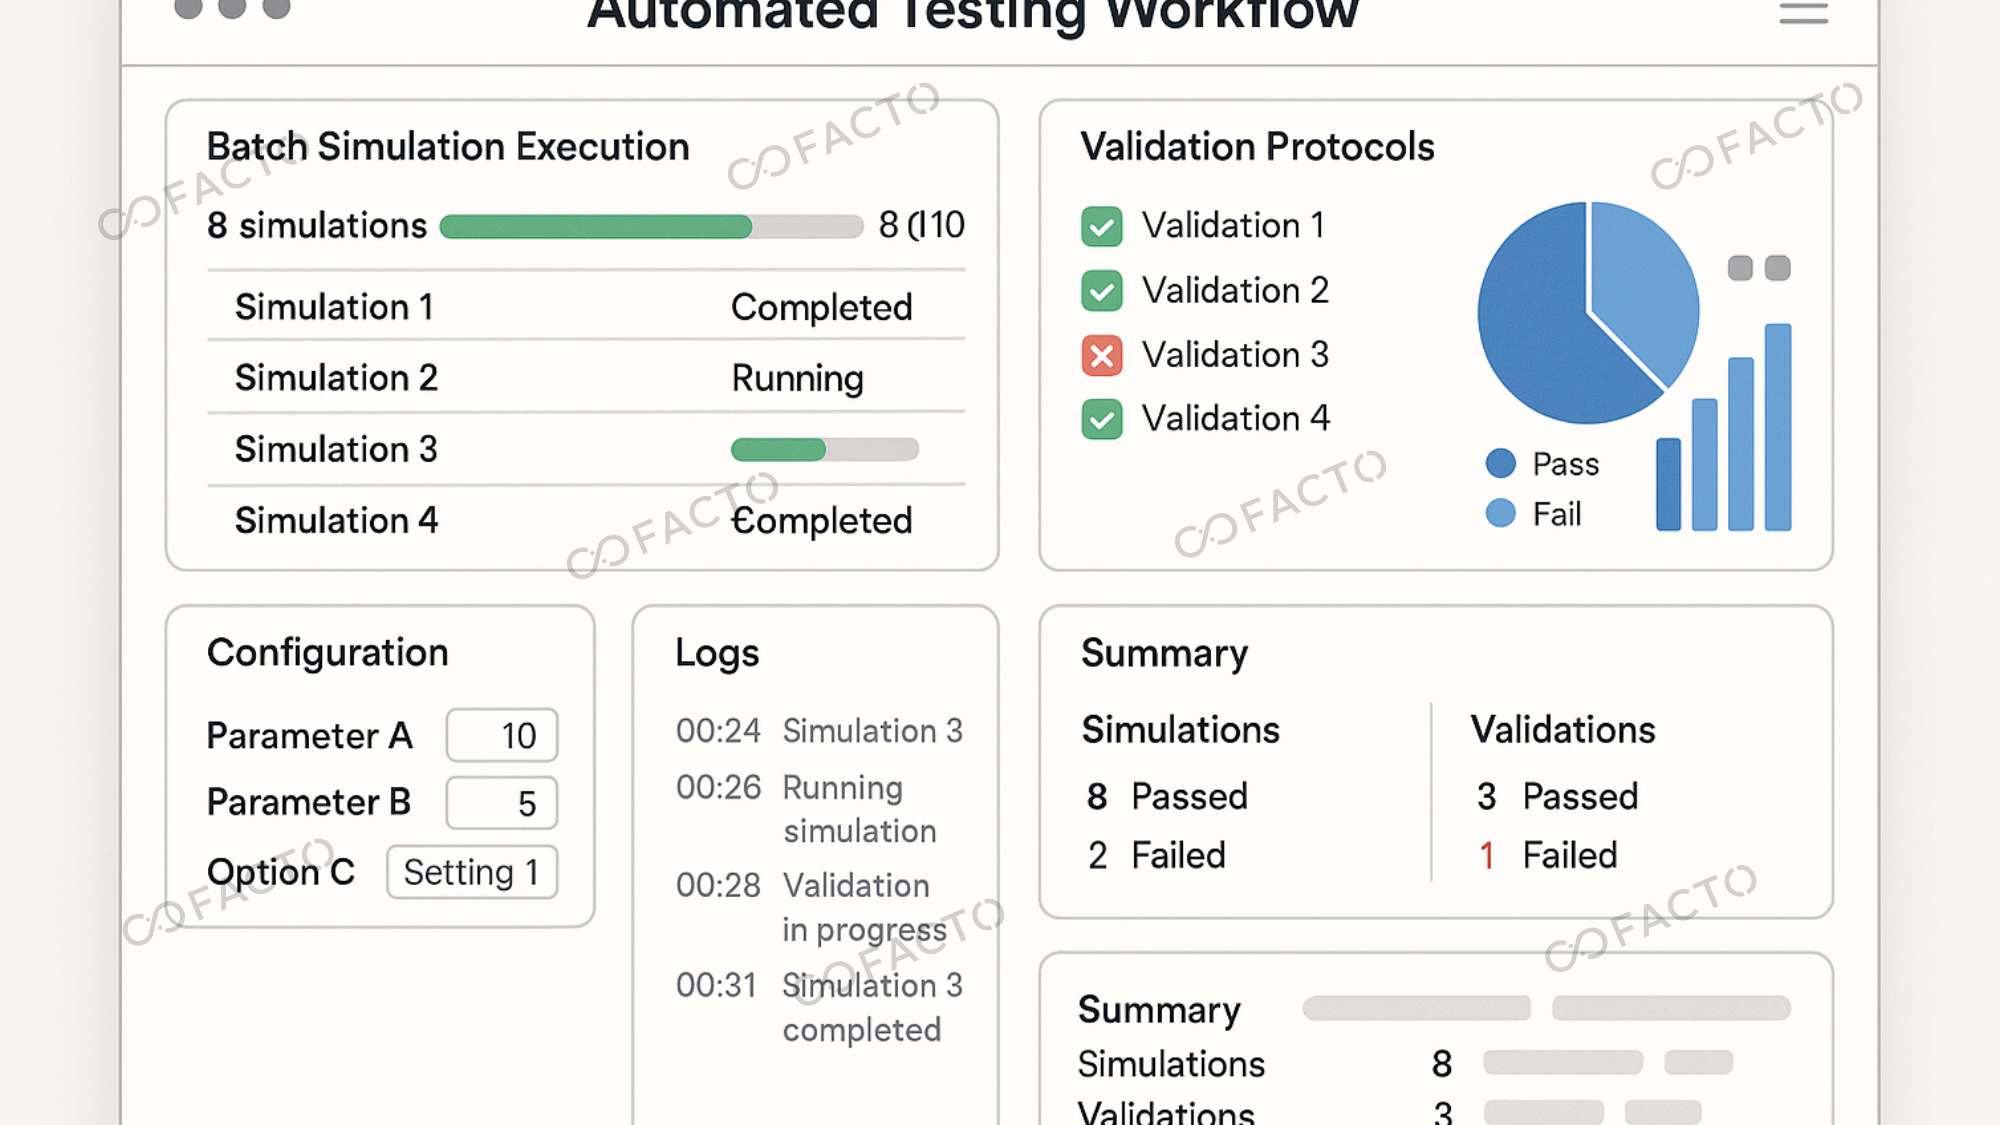
Task: Uncheck the Validation 4 checkbox
Action: pyautogui.click(x=1101, y=419)
